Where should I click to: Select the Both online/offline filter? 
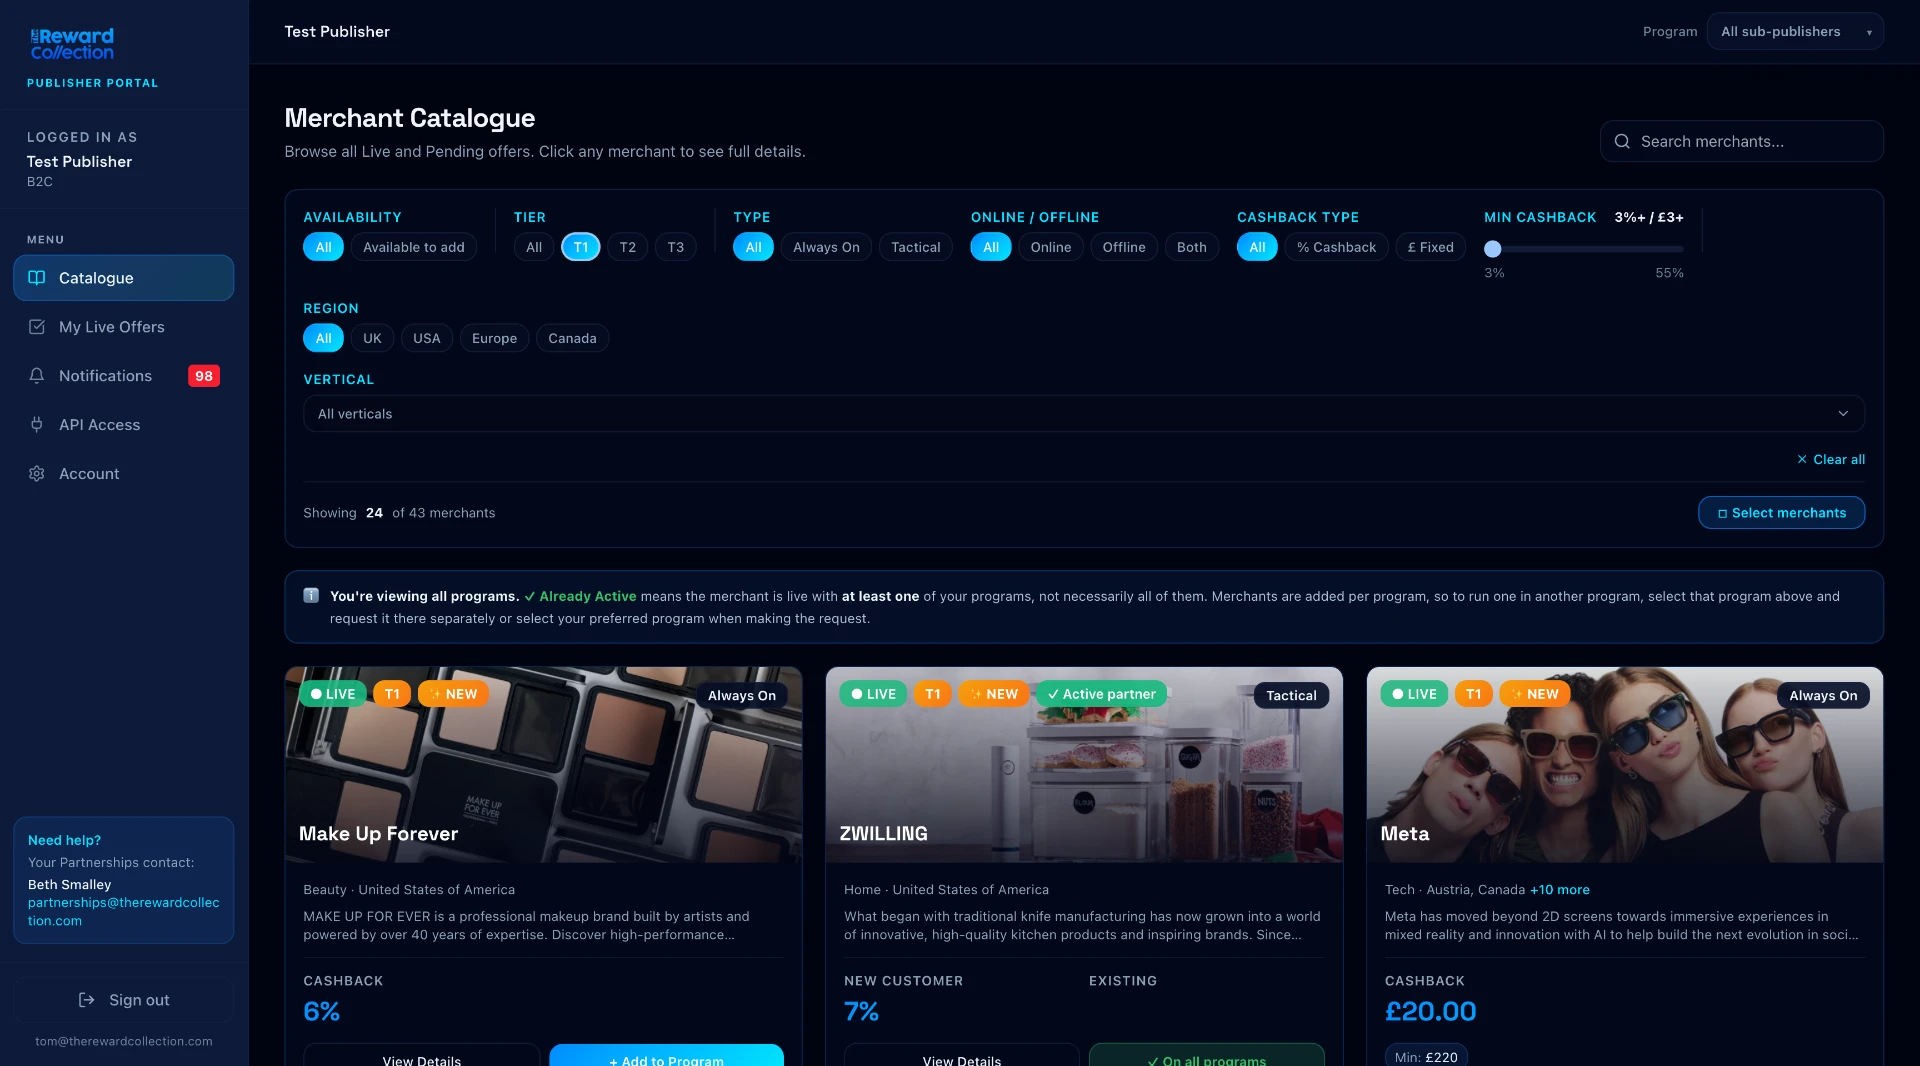1192,247
